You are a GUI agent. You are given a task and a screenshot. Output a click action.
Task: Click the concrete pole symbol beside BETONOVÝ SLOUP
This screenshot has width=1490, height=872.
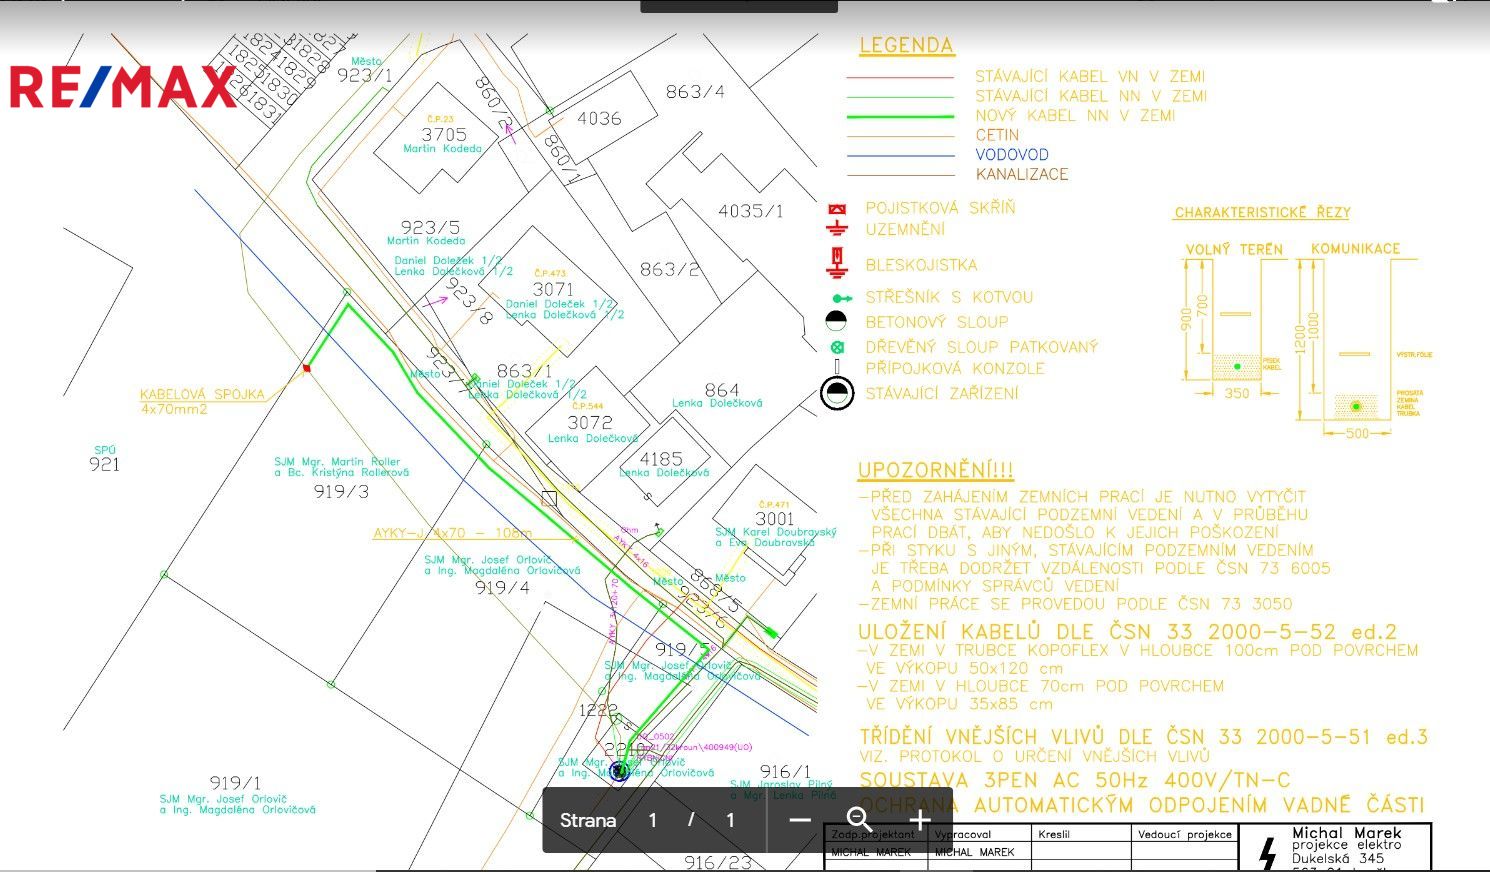[x=836, y=321]
